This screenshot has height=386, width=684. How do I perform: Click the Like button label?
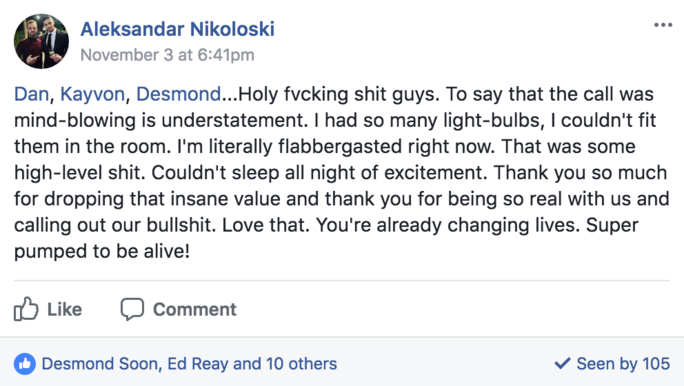click(x=65, y=309)
